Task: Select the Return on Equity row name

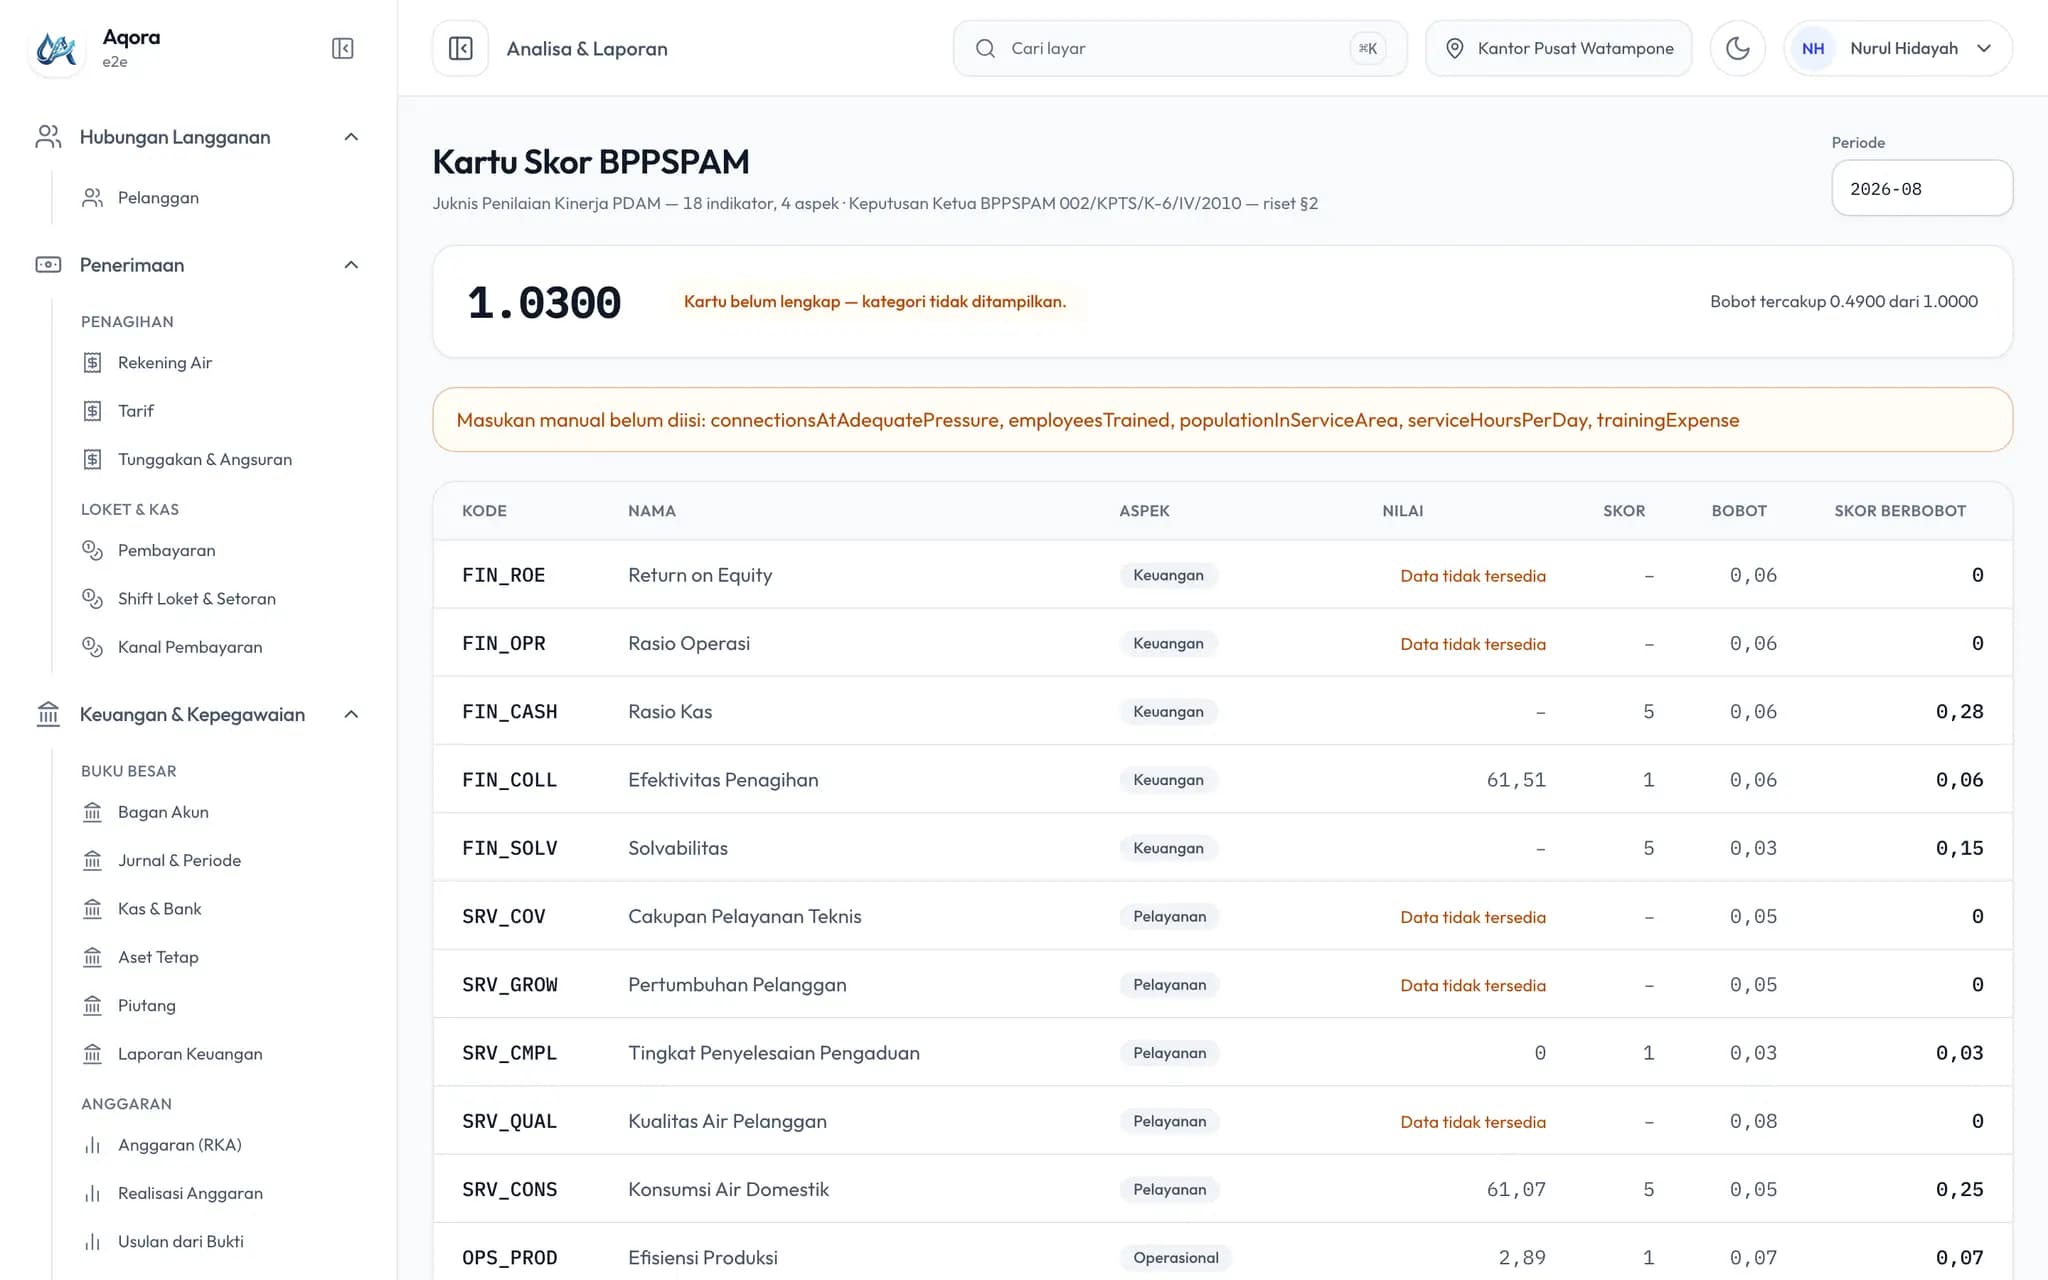Action: [x=700, y=575]
